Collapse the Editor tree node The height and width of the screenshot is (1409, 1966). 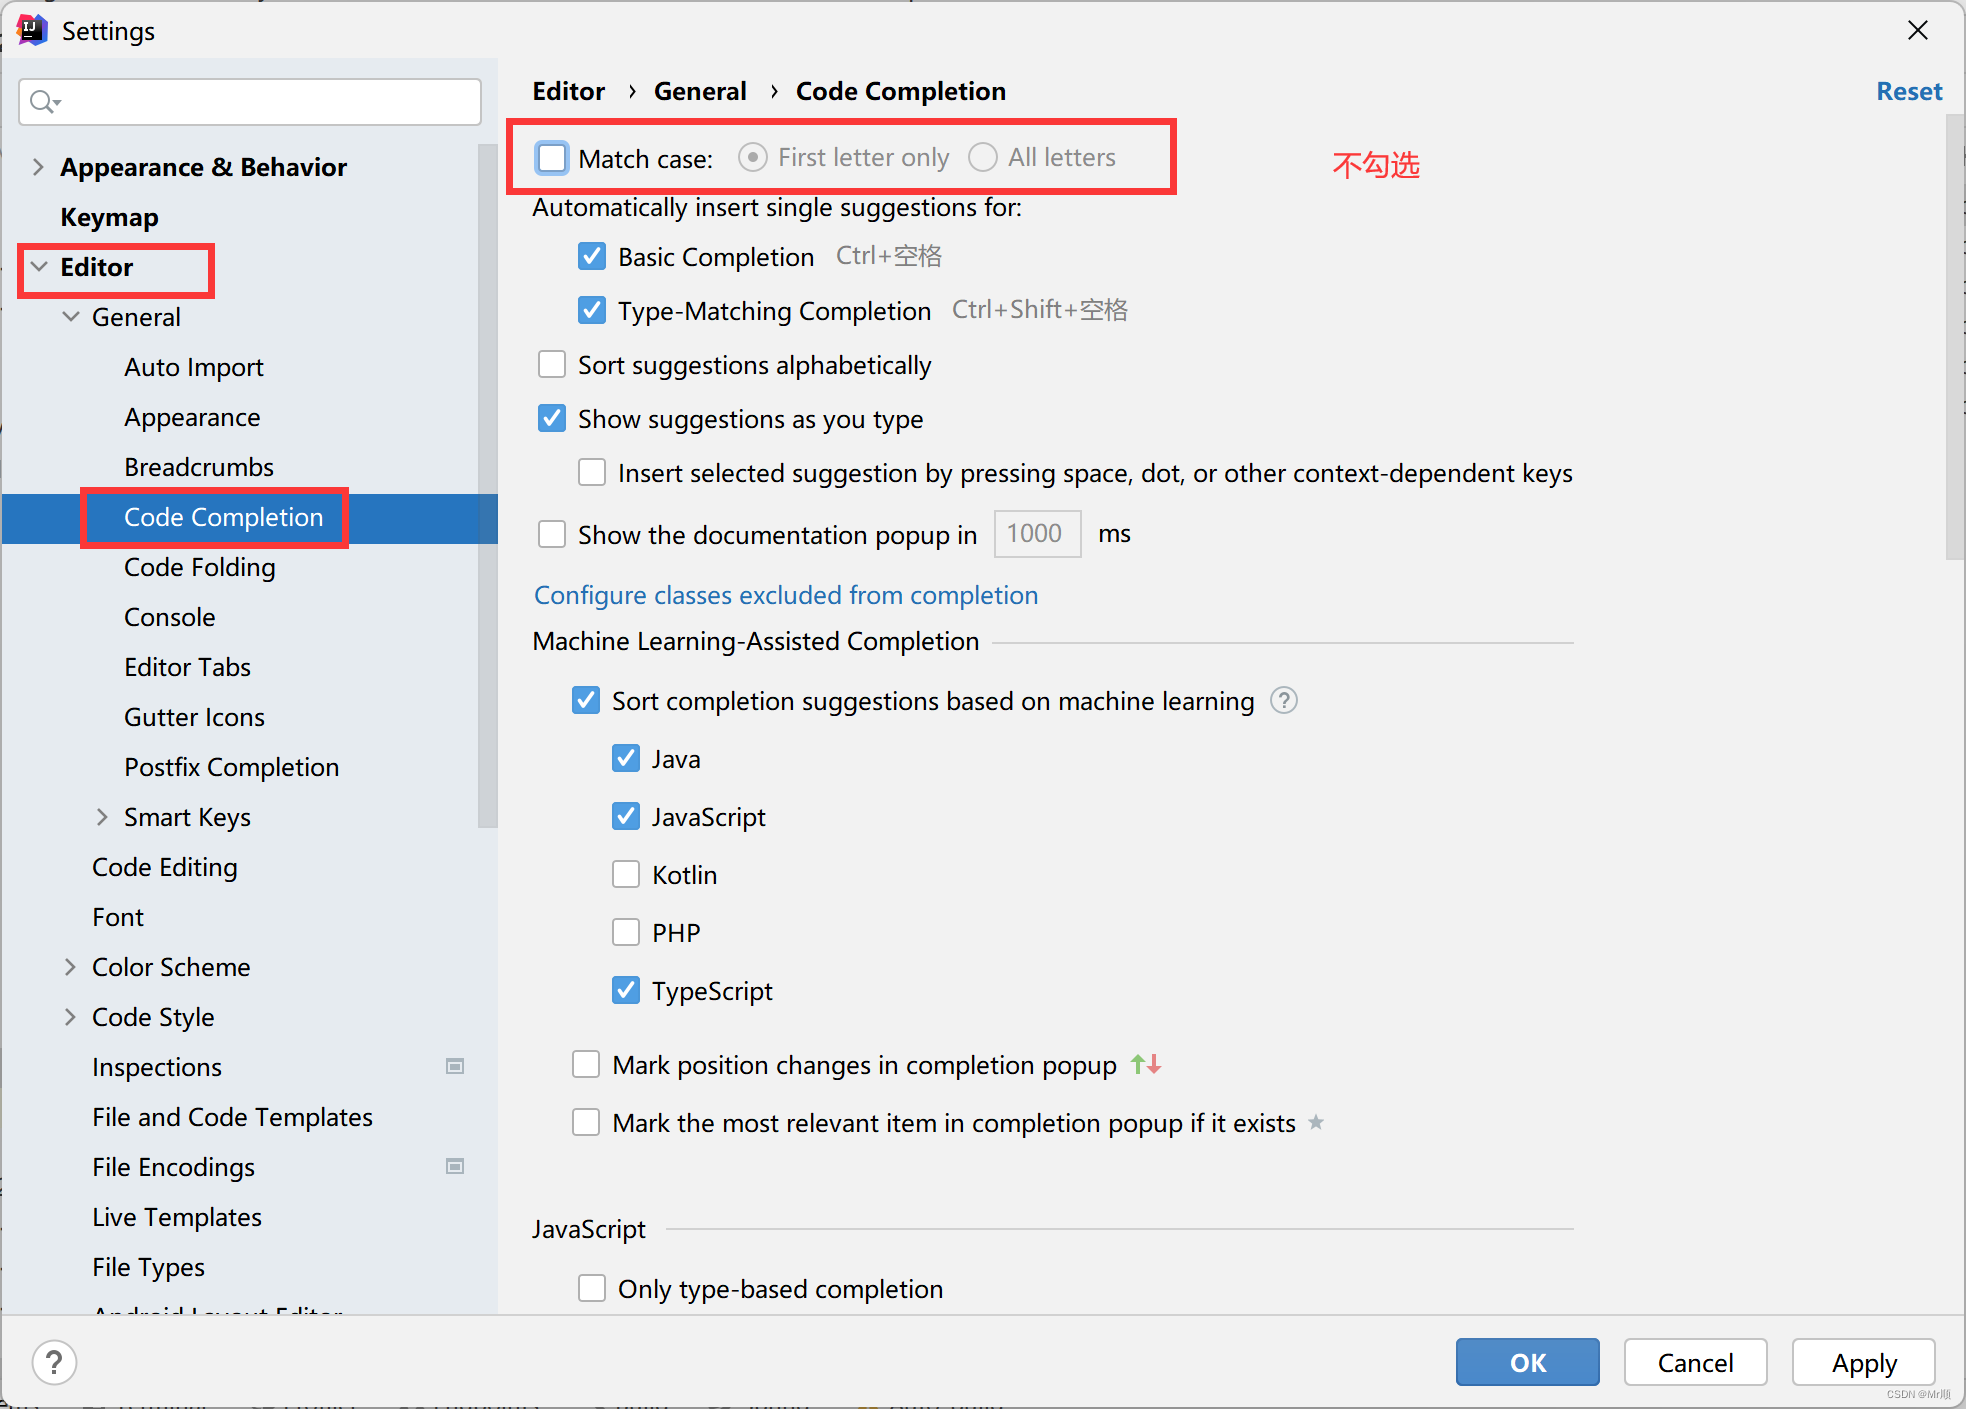click(x=39, y=267)
